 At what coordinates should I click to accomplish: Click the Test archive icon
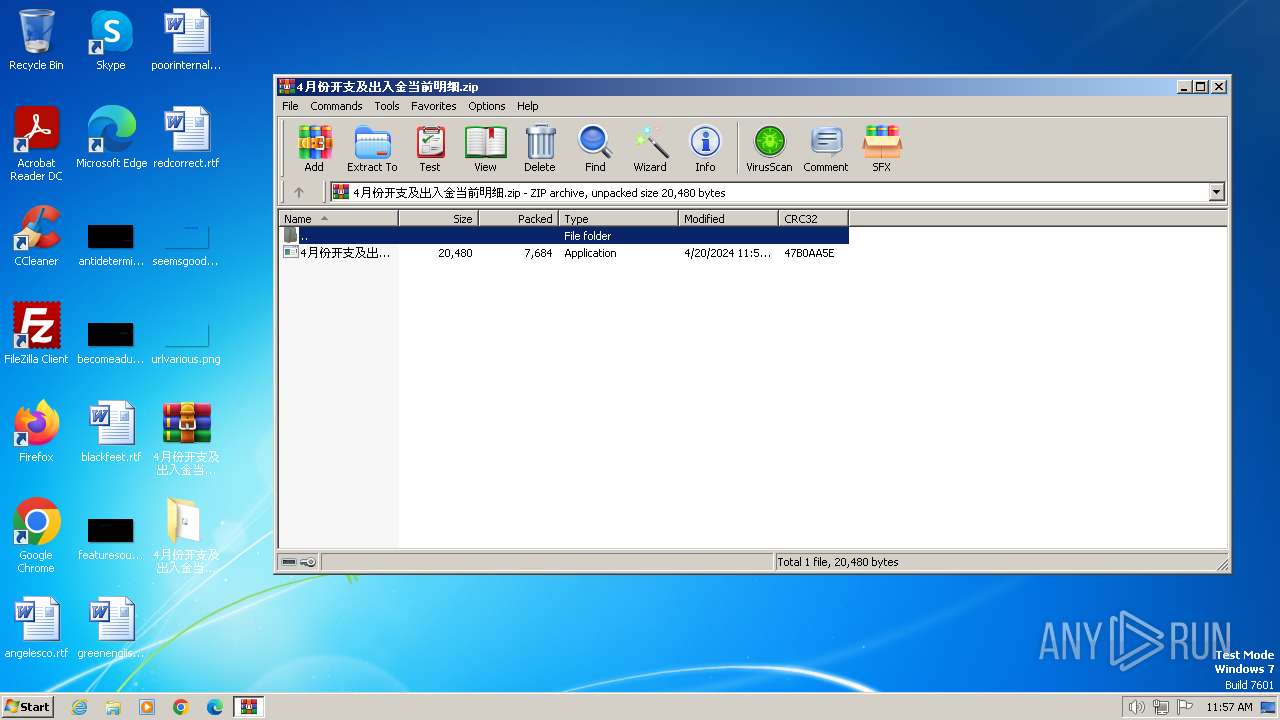point(430,148)
